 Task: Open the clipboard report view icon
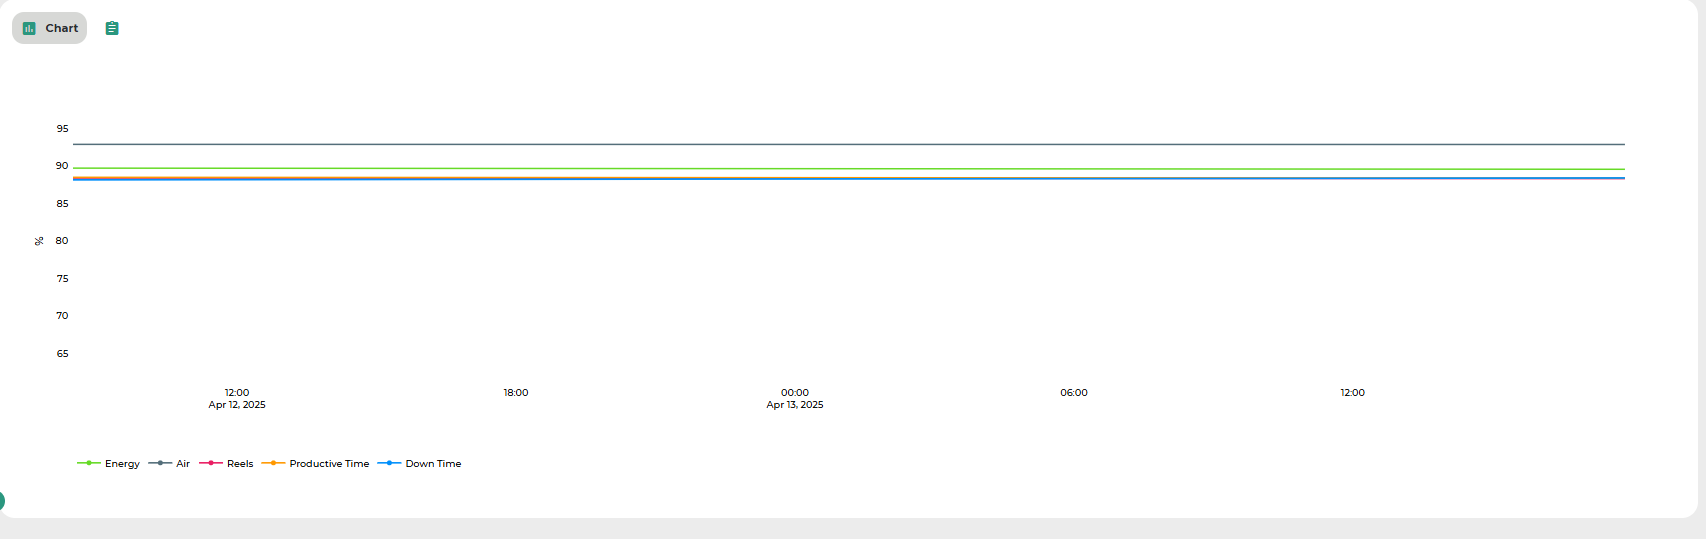pyautogui.click(x=112, y=28)
